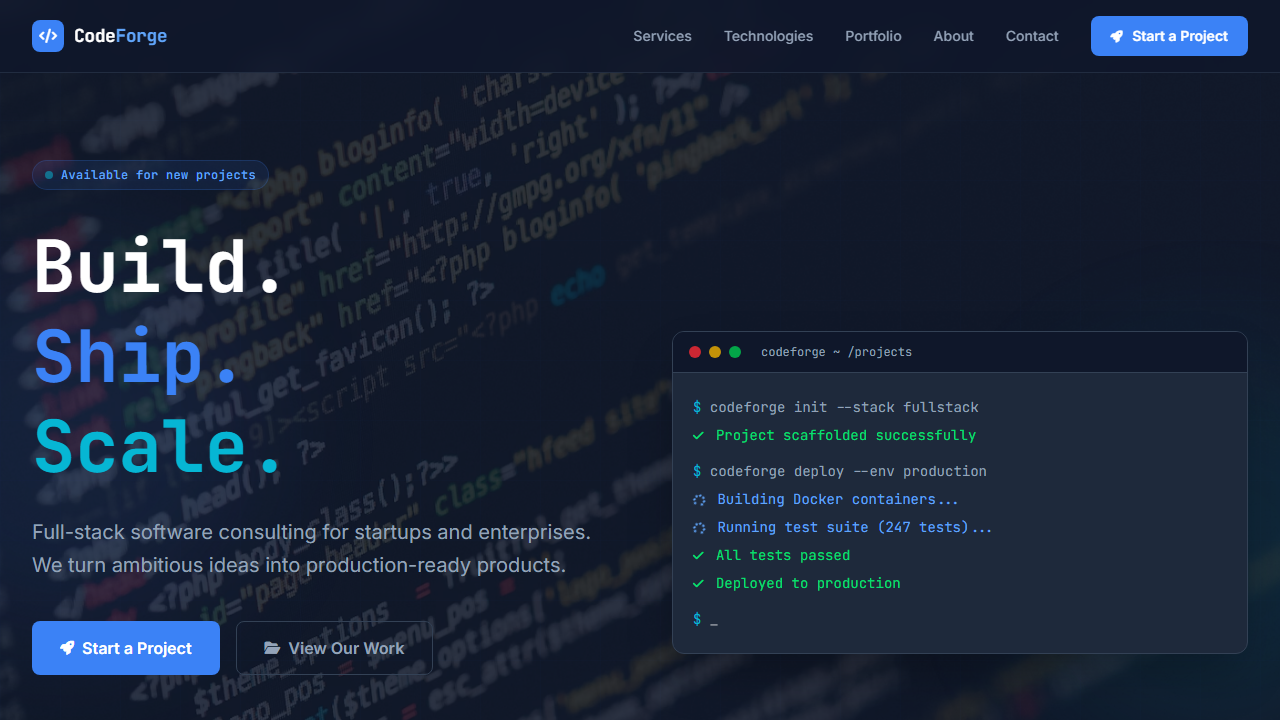Click the Deployed to production line

pos(797,583)
